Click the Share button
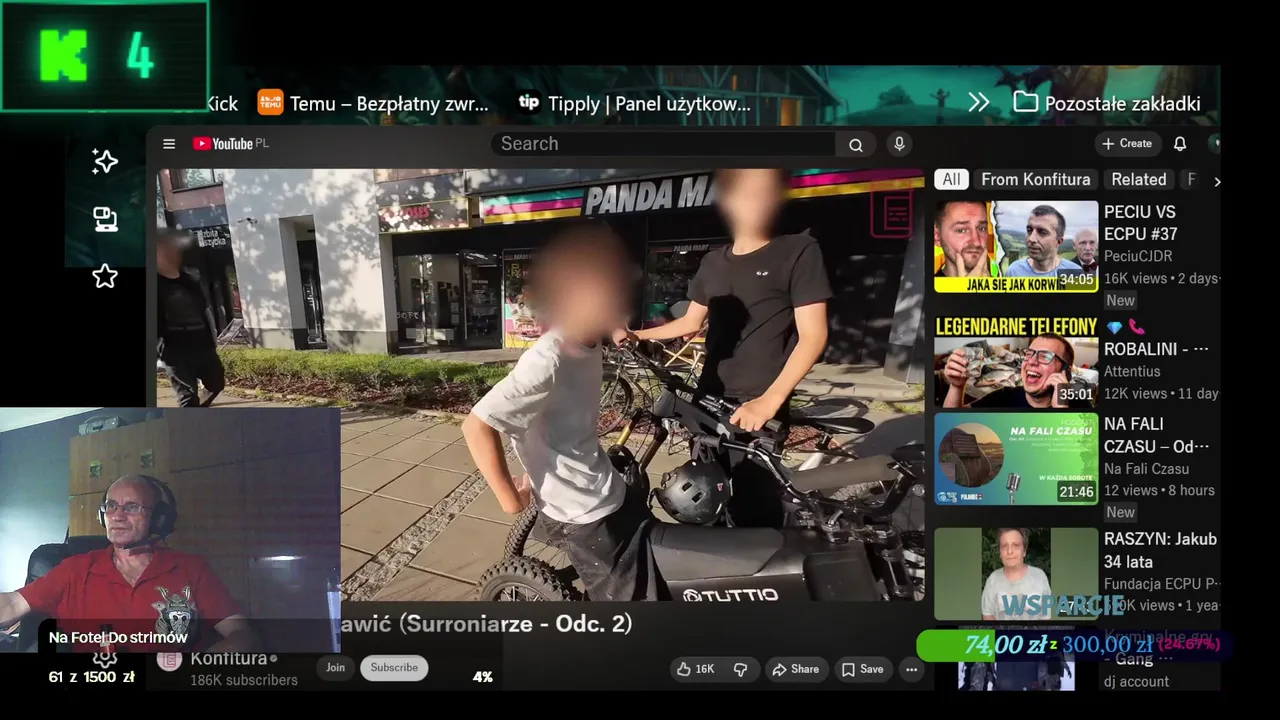 [795, 669]
